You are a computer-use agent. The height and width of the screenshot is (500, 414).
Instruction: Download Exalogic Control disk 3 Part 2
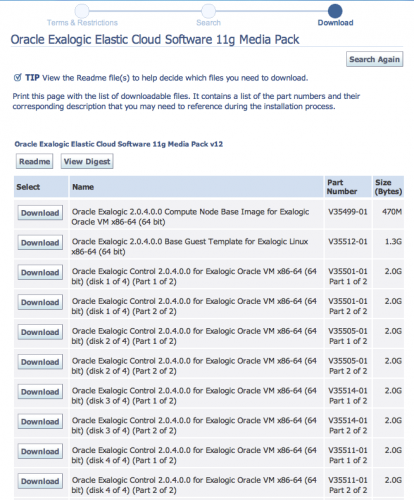pyautogui.click(x=40, y=422)
